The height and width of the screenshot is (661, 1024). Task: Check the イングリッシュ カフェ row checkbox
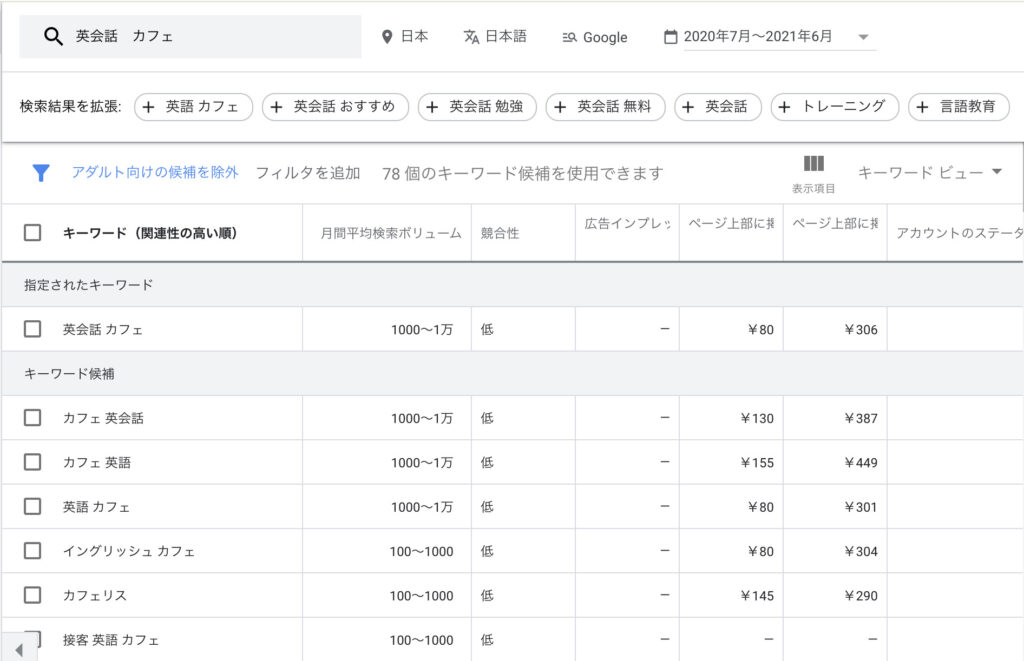pos(33,551)
